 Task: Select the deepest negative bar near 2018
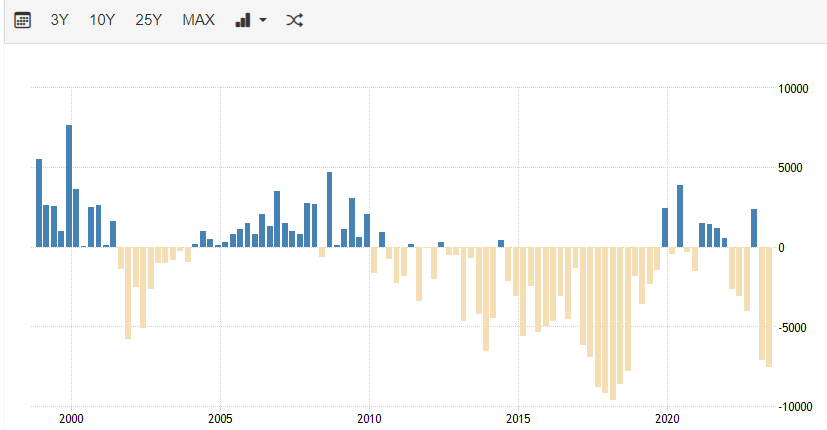pyautogui.click(x=612, y=322)
